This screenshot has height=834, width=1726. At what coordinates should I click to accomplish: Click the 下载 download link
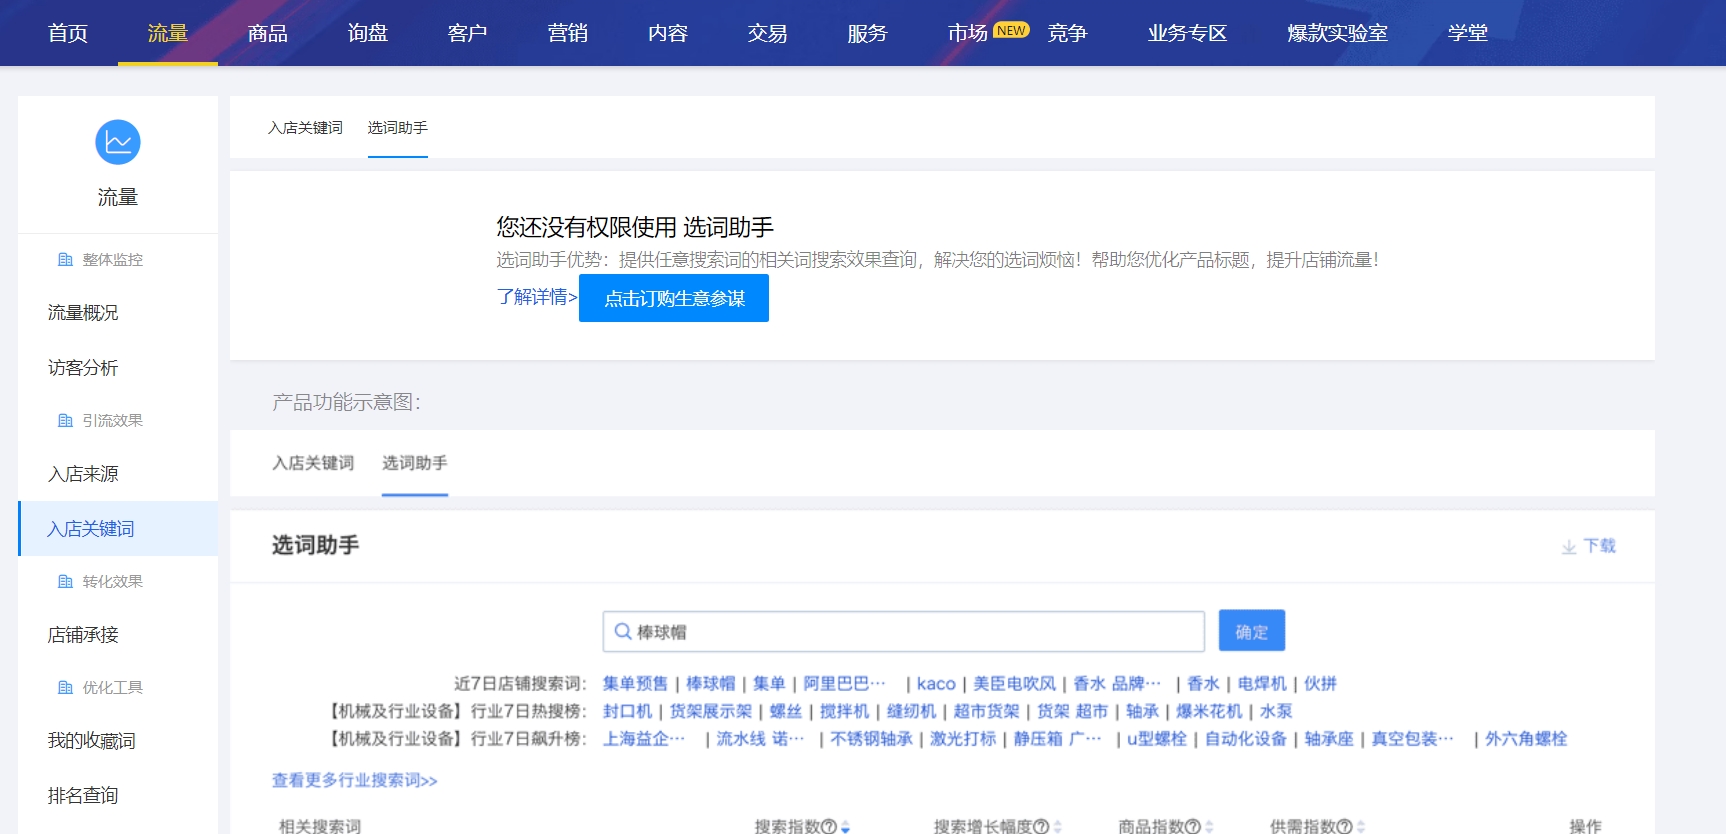tap(1599, 546)
